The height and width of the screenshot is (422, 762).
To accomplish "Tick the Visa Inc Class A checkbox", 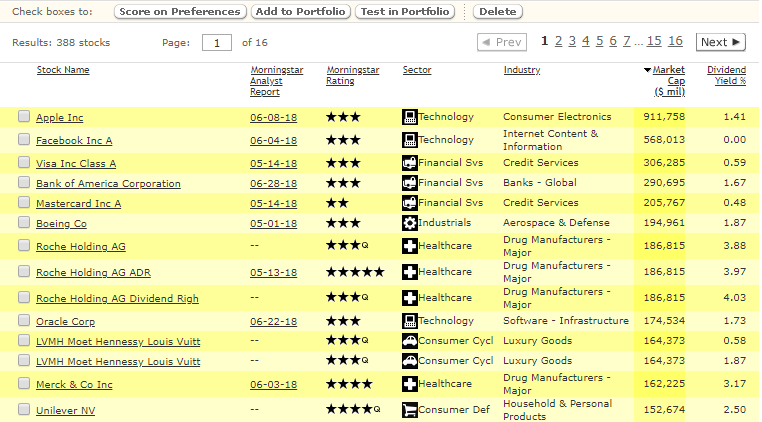I will (24, 162).
